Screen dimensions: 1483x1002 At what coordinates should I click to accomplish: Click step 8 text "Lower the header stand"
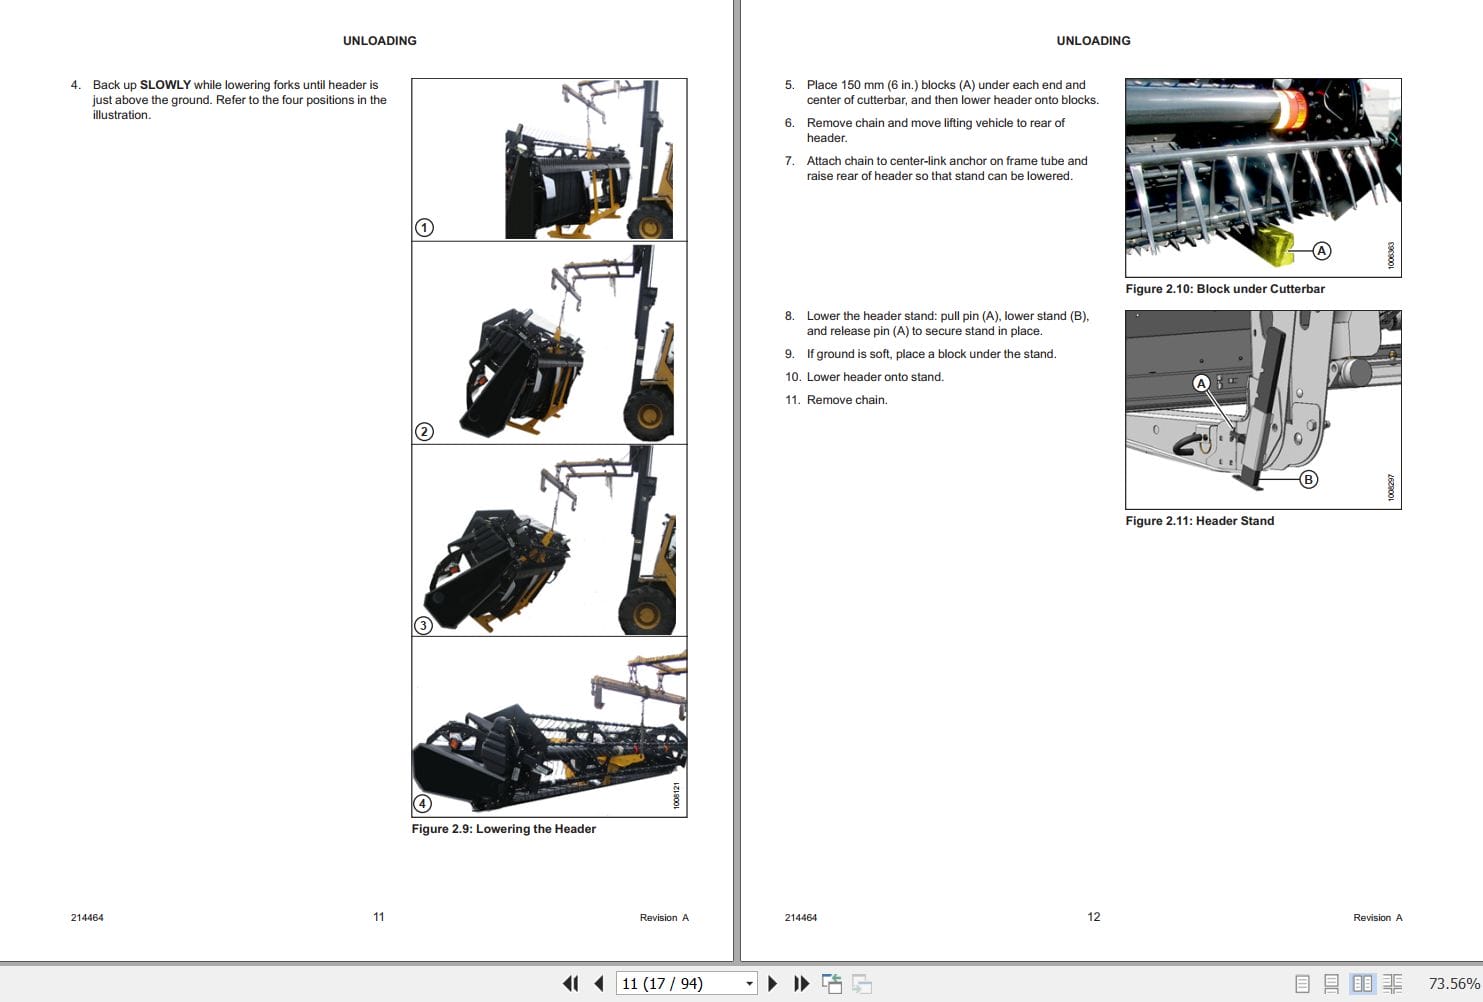871,316
